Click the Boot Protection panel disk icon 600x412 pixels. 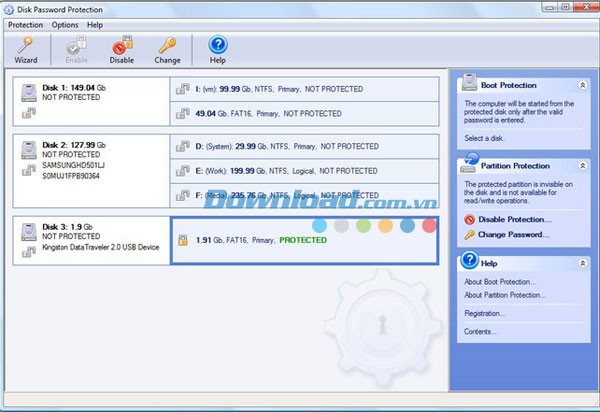click(x=469, y=82)
